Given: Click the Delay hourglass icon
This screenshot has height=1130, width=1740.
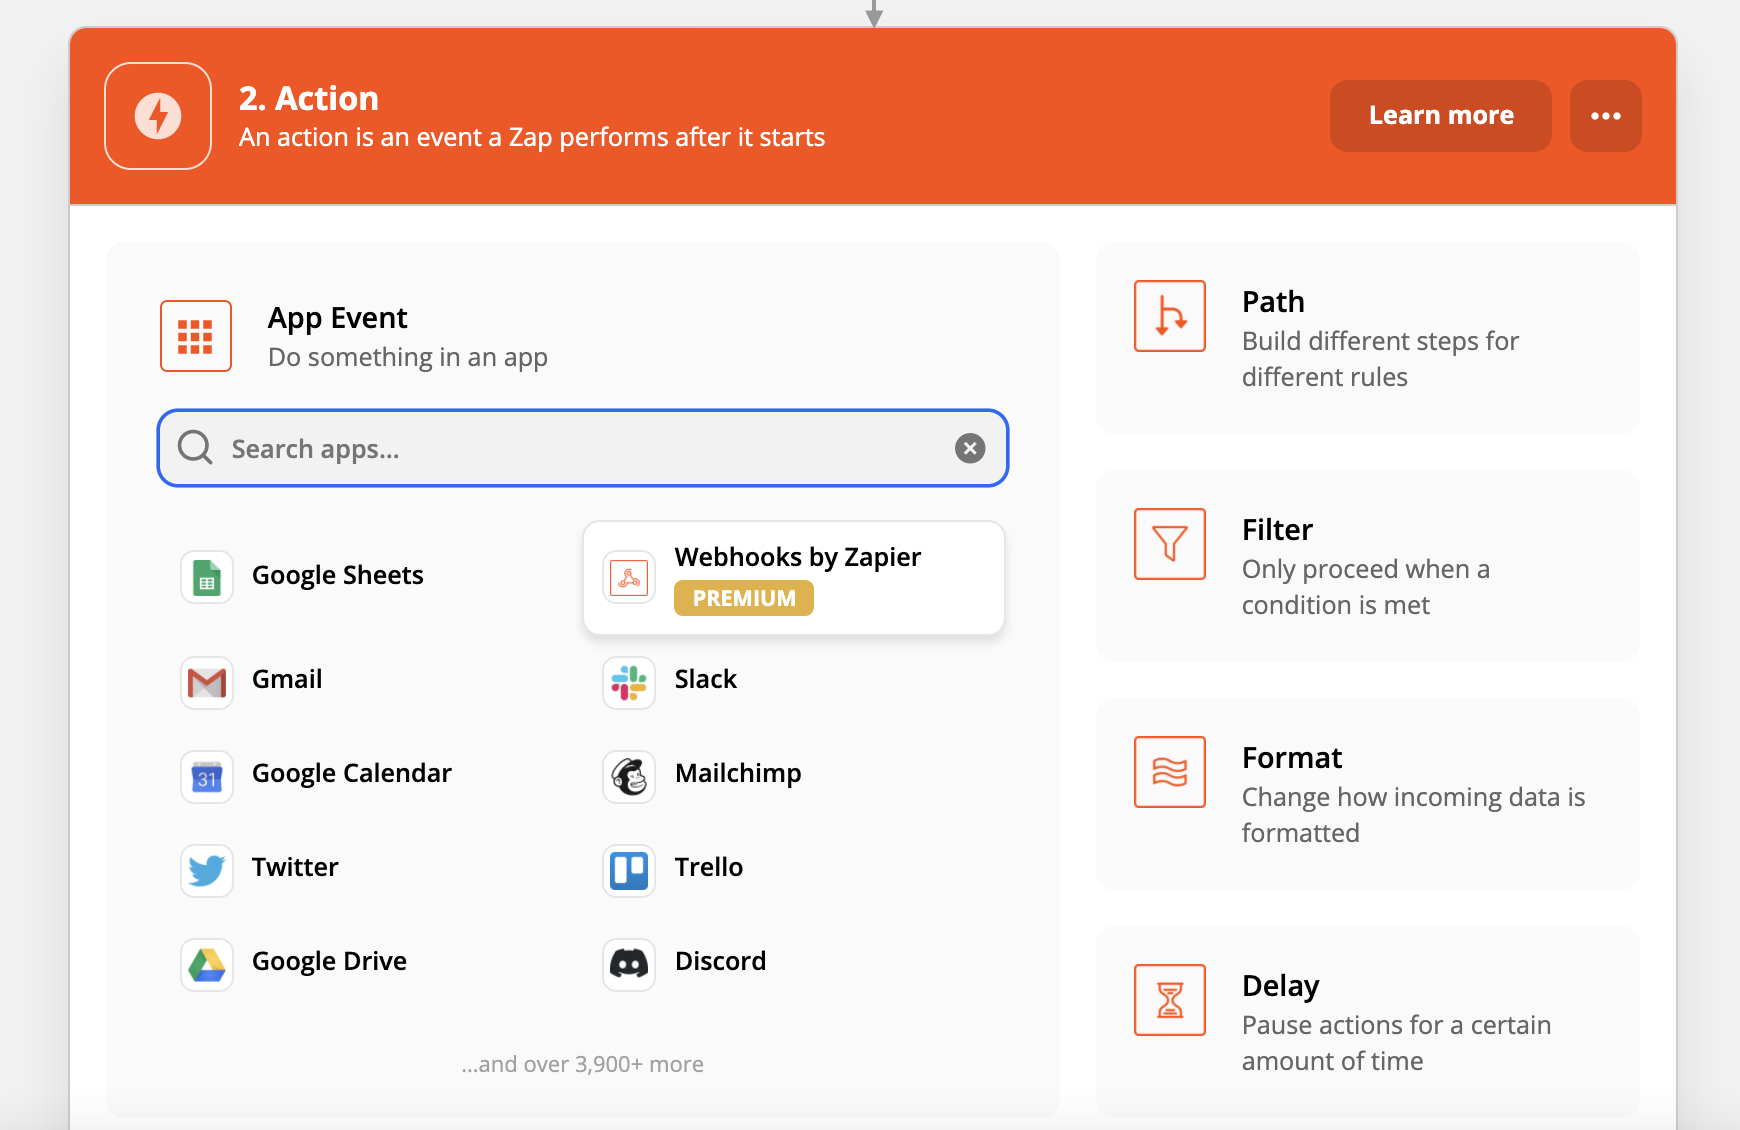Looking at the screenshot, I should click(x=1170, y=1000).
